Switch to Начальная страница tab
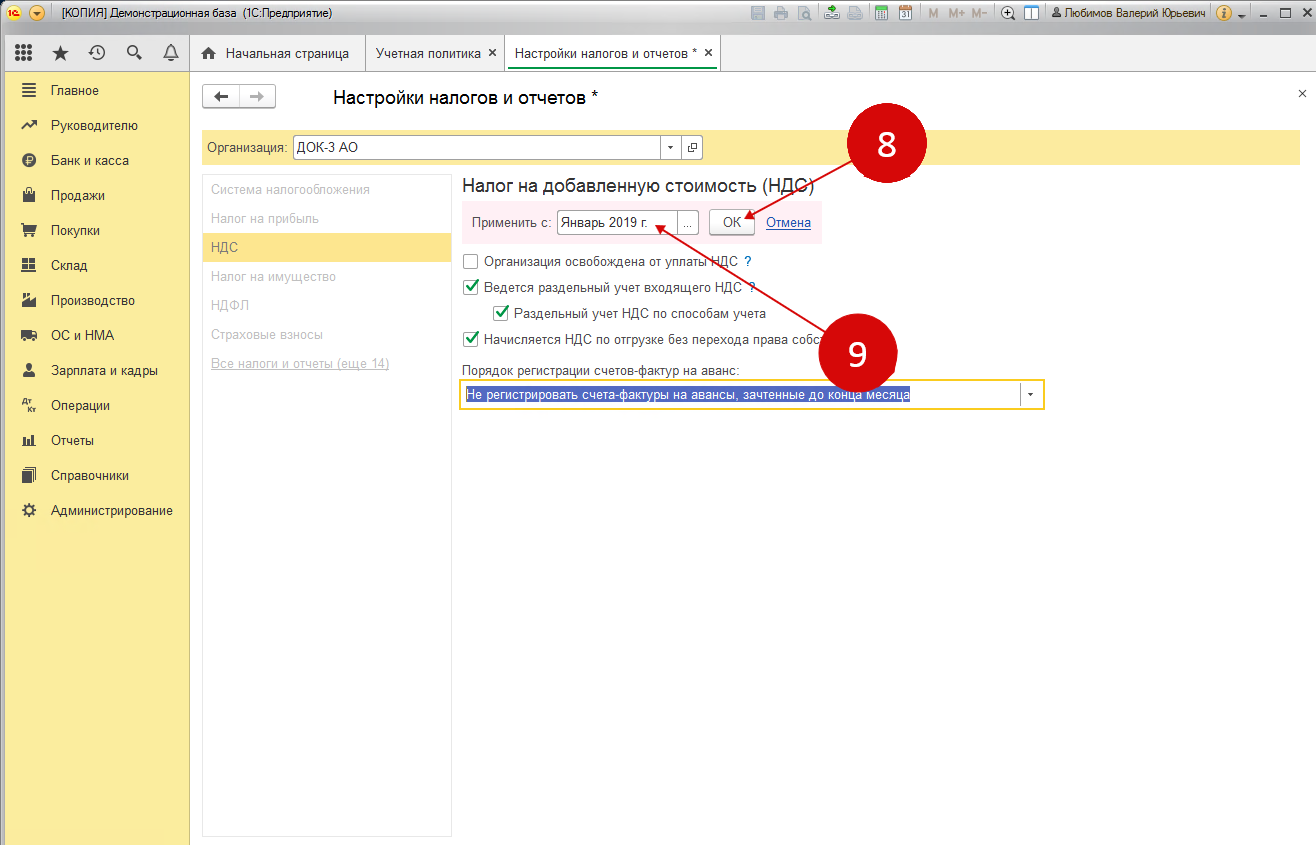 (x=276, y=53)
